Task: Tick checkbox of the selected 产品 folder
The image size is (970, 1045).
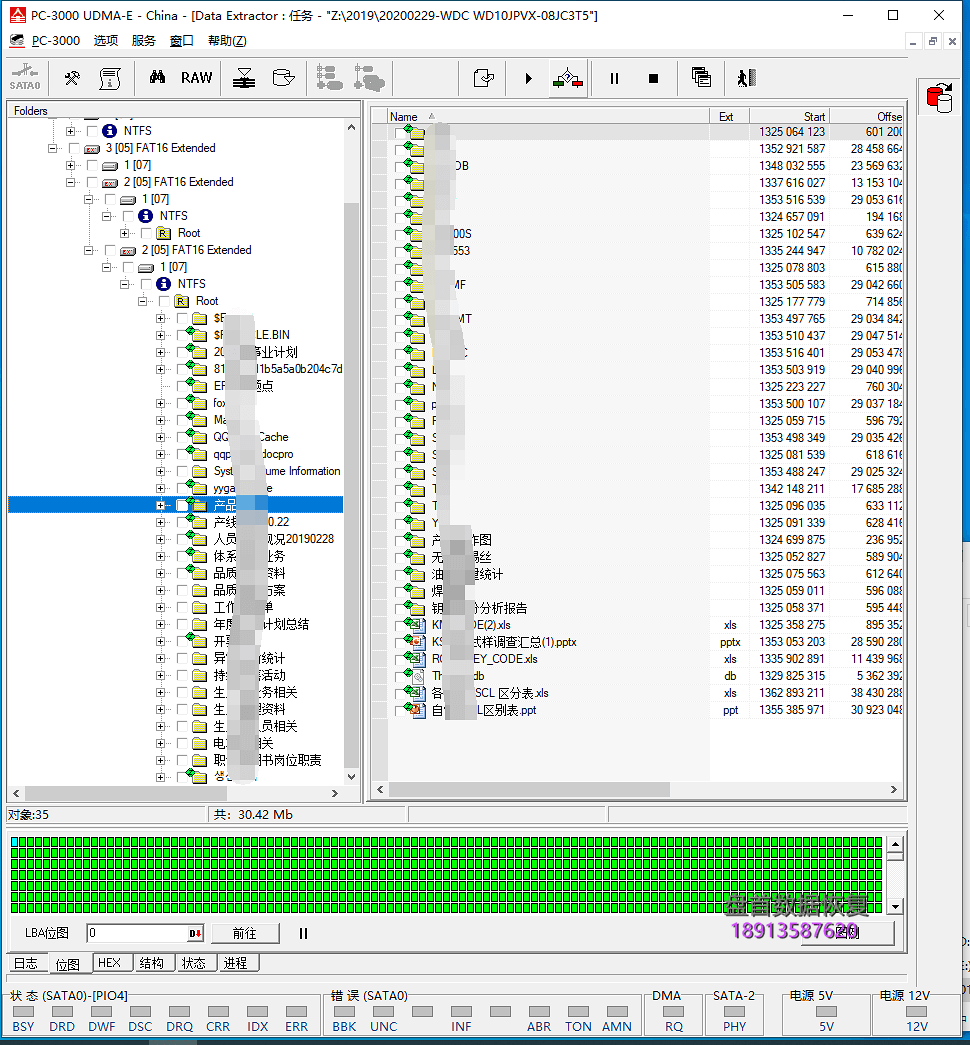Action: (182, 505)
